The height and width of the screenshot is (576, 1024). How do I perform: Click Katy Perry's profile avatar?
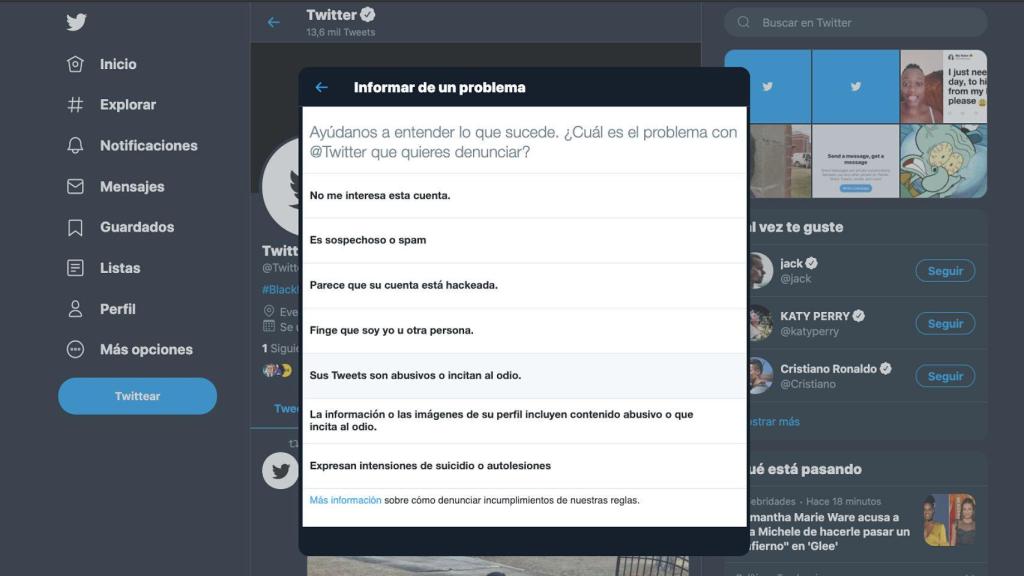pyautogui.click(x=760, y=323)
